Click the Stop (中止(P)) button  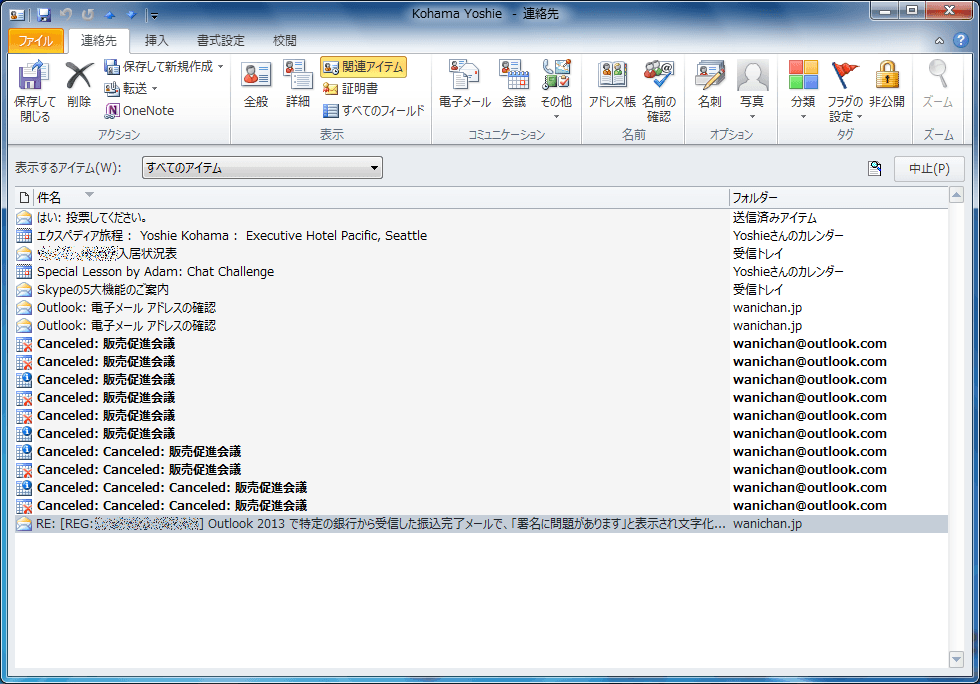(x=929, y=168)
